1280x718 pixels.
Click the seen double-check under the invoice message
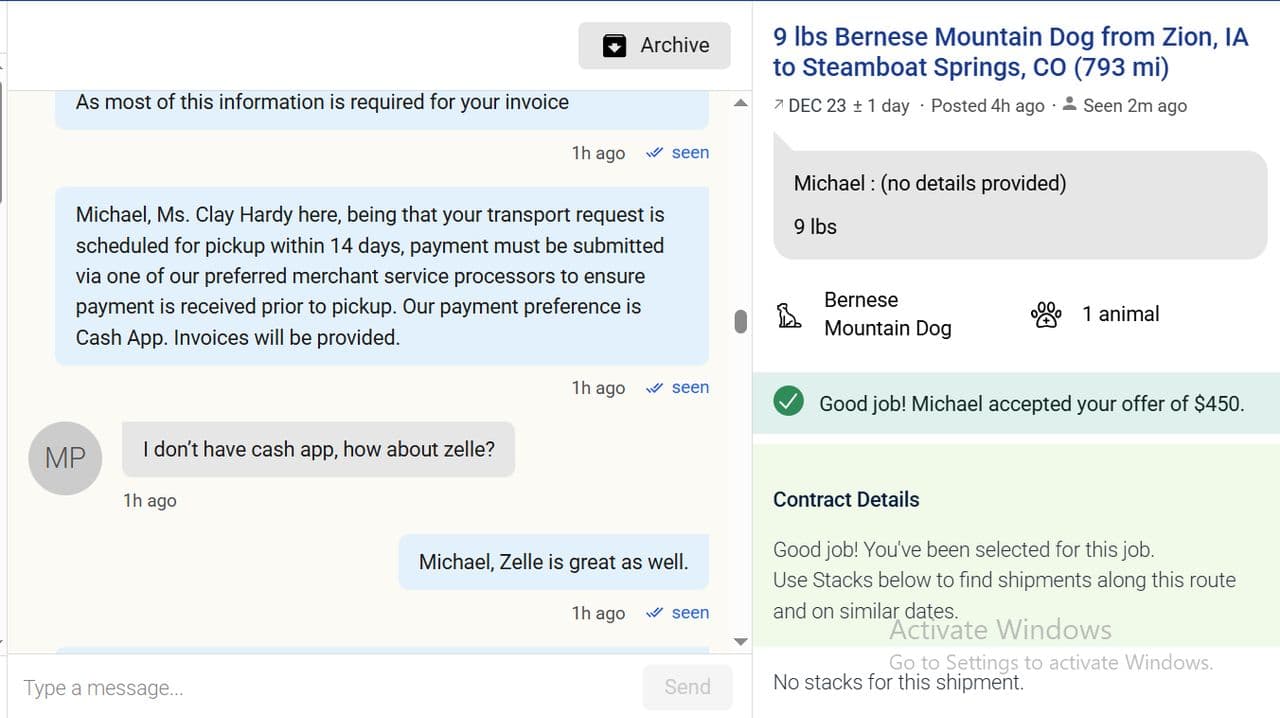655,153
